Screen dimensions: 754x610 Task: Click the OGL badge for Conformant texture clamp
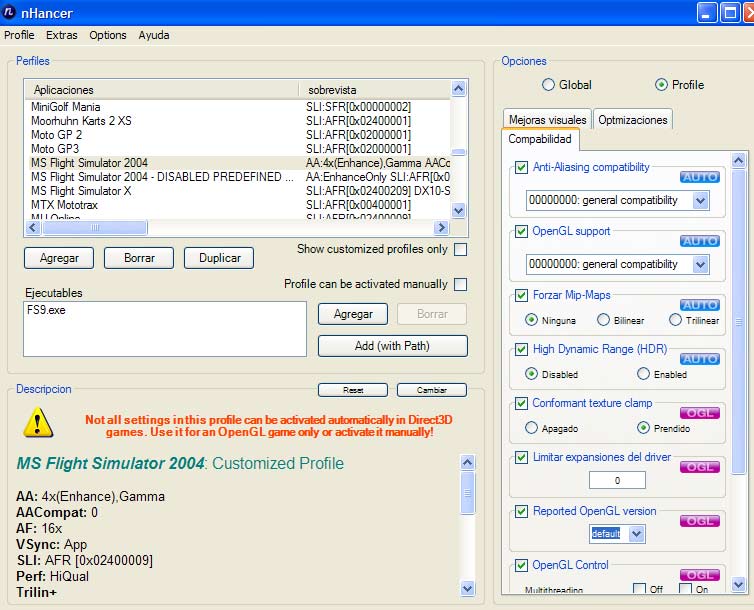(x=700, y=413)
